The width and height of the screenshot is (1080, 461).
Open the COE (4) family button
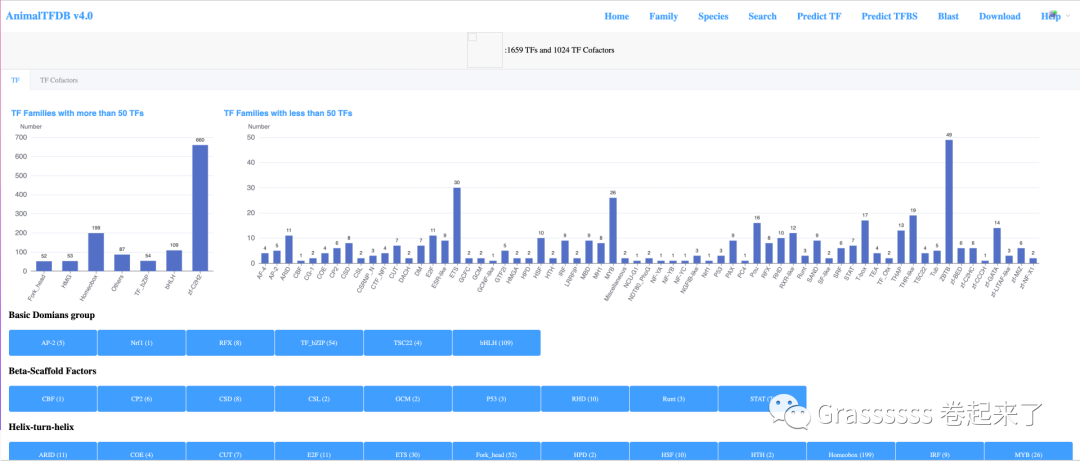pyautogui.click(x=141, y=451)
